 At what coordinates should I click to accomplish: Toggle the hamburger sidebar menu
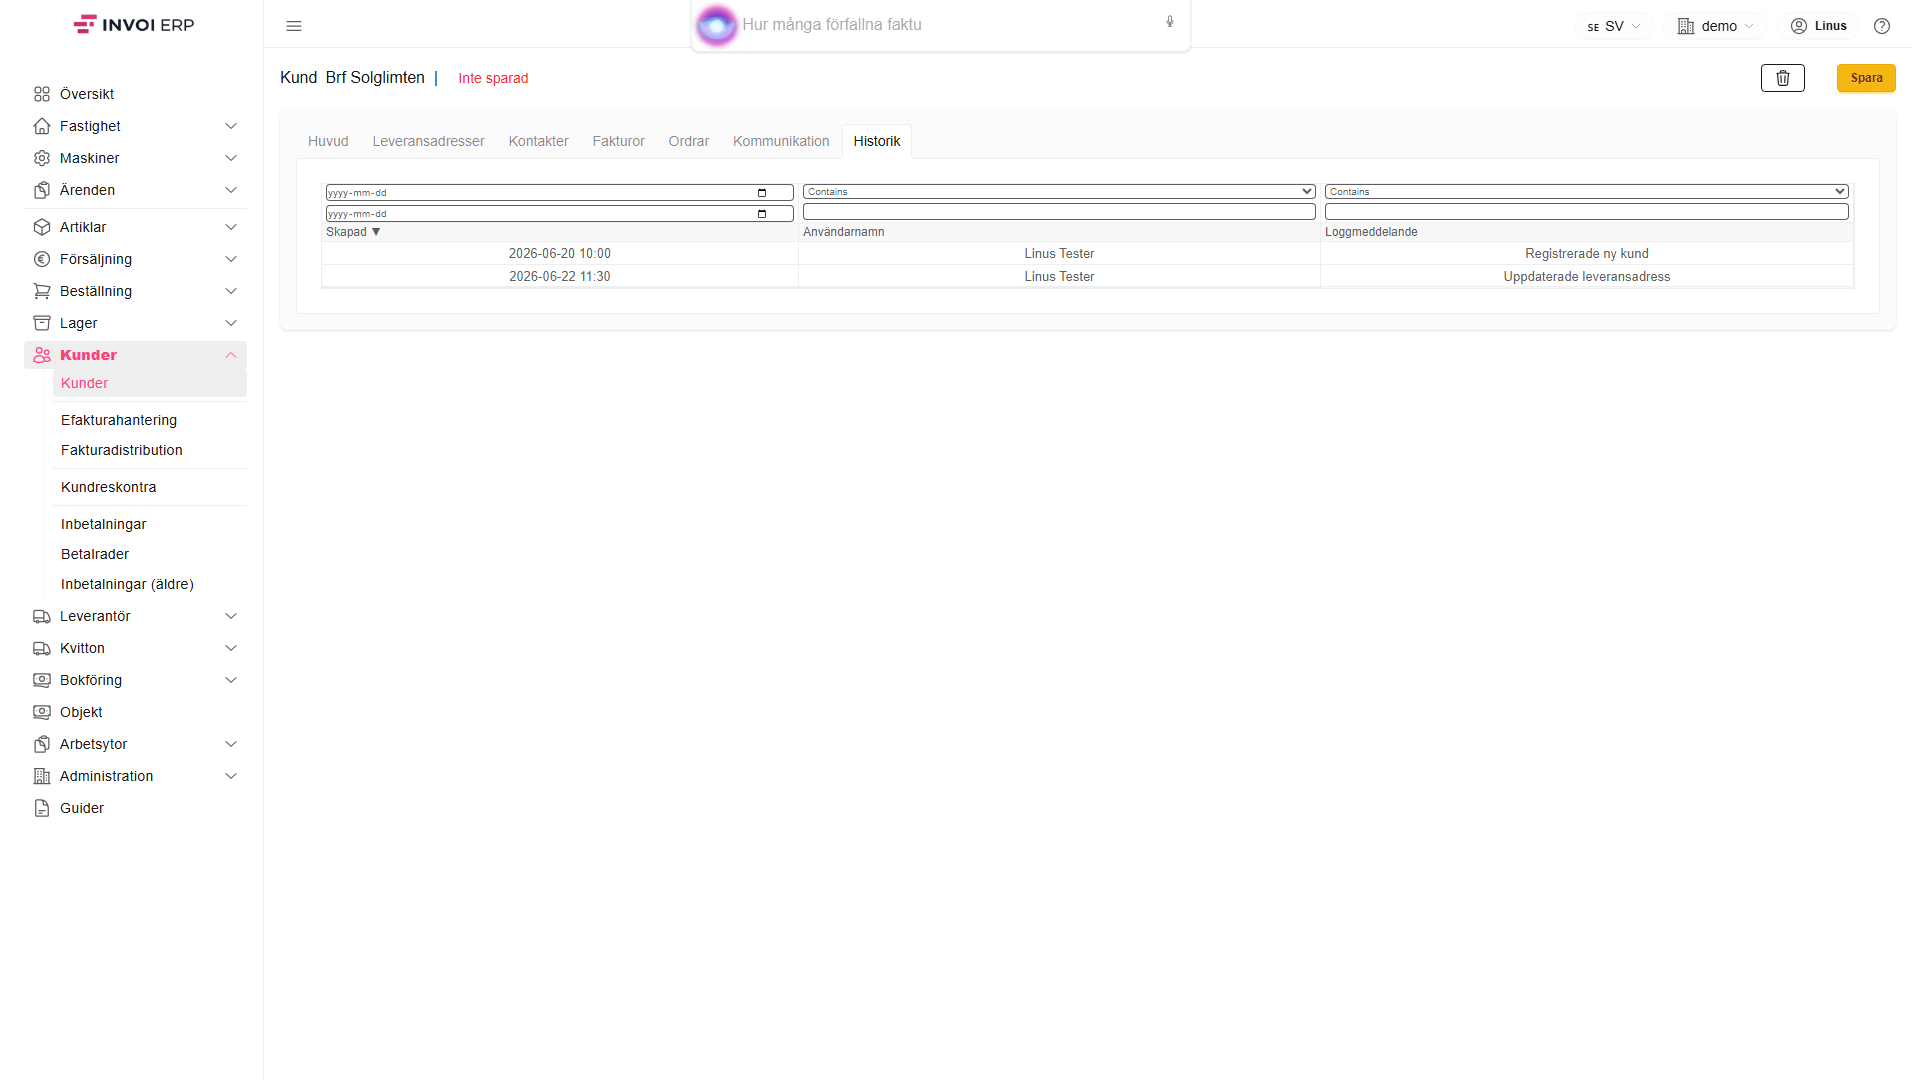click(294, 26)
